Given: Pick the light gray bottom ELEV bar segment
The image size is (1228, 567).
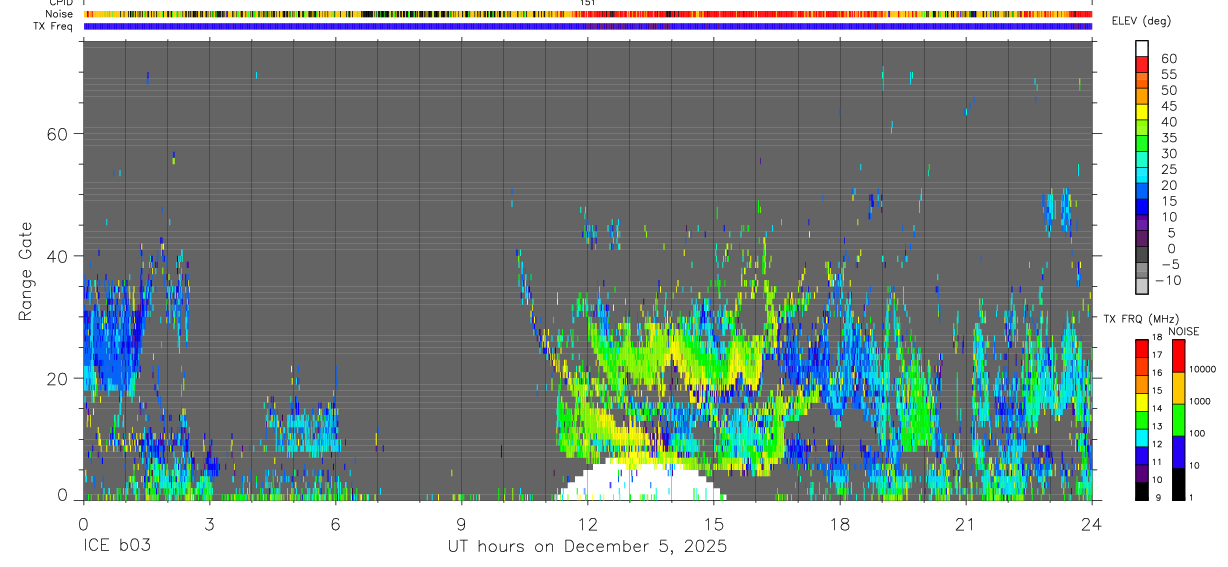Looking at the screenshot, I should (x=1142, y=287).
